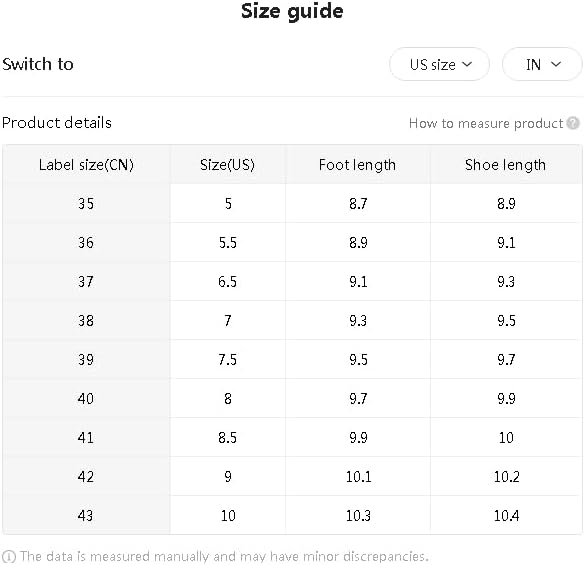
Task: Click the 10.4 shoe length cell
Action: 506,515
